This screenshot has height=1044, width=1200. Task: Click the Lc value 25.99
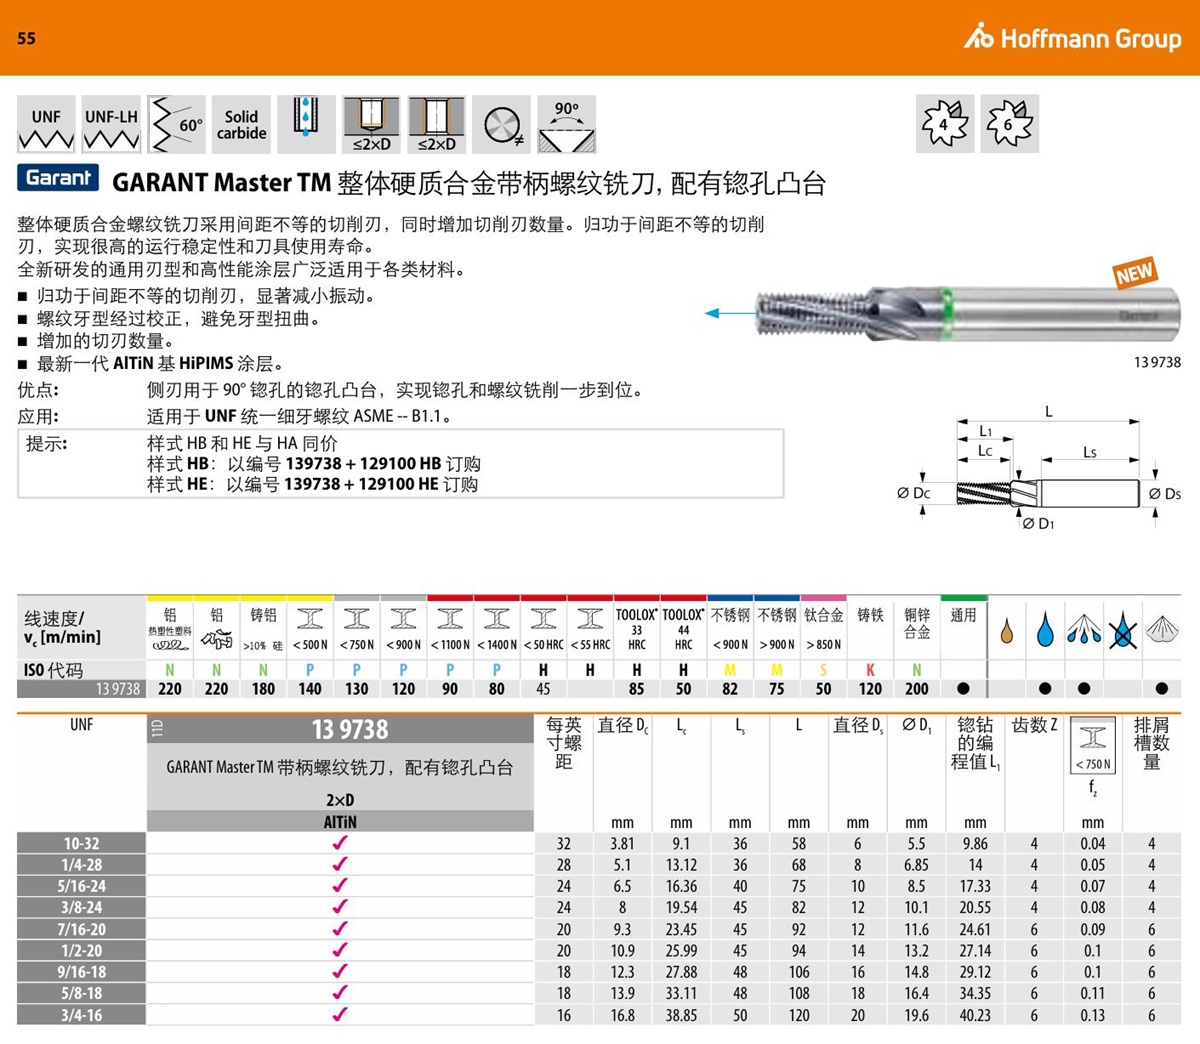pyautogui.click(x=681, y=951)
